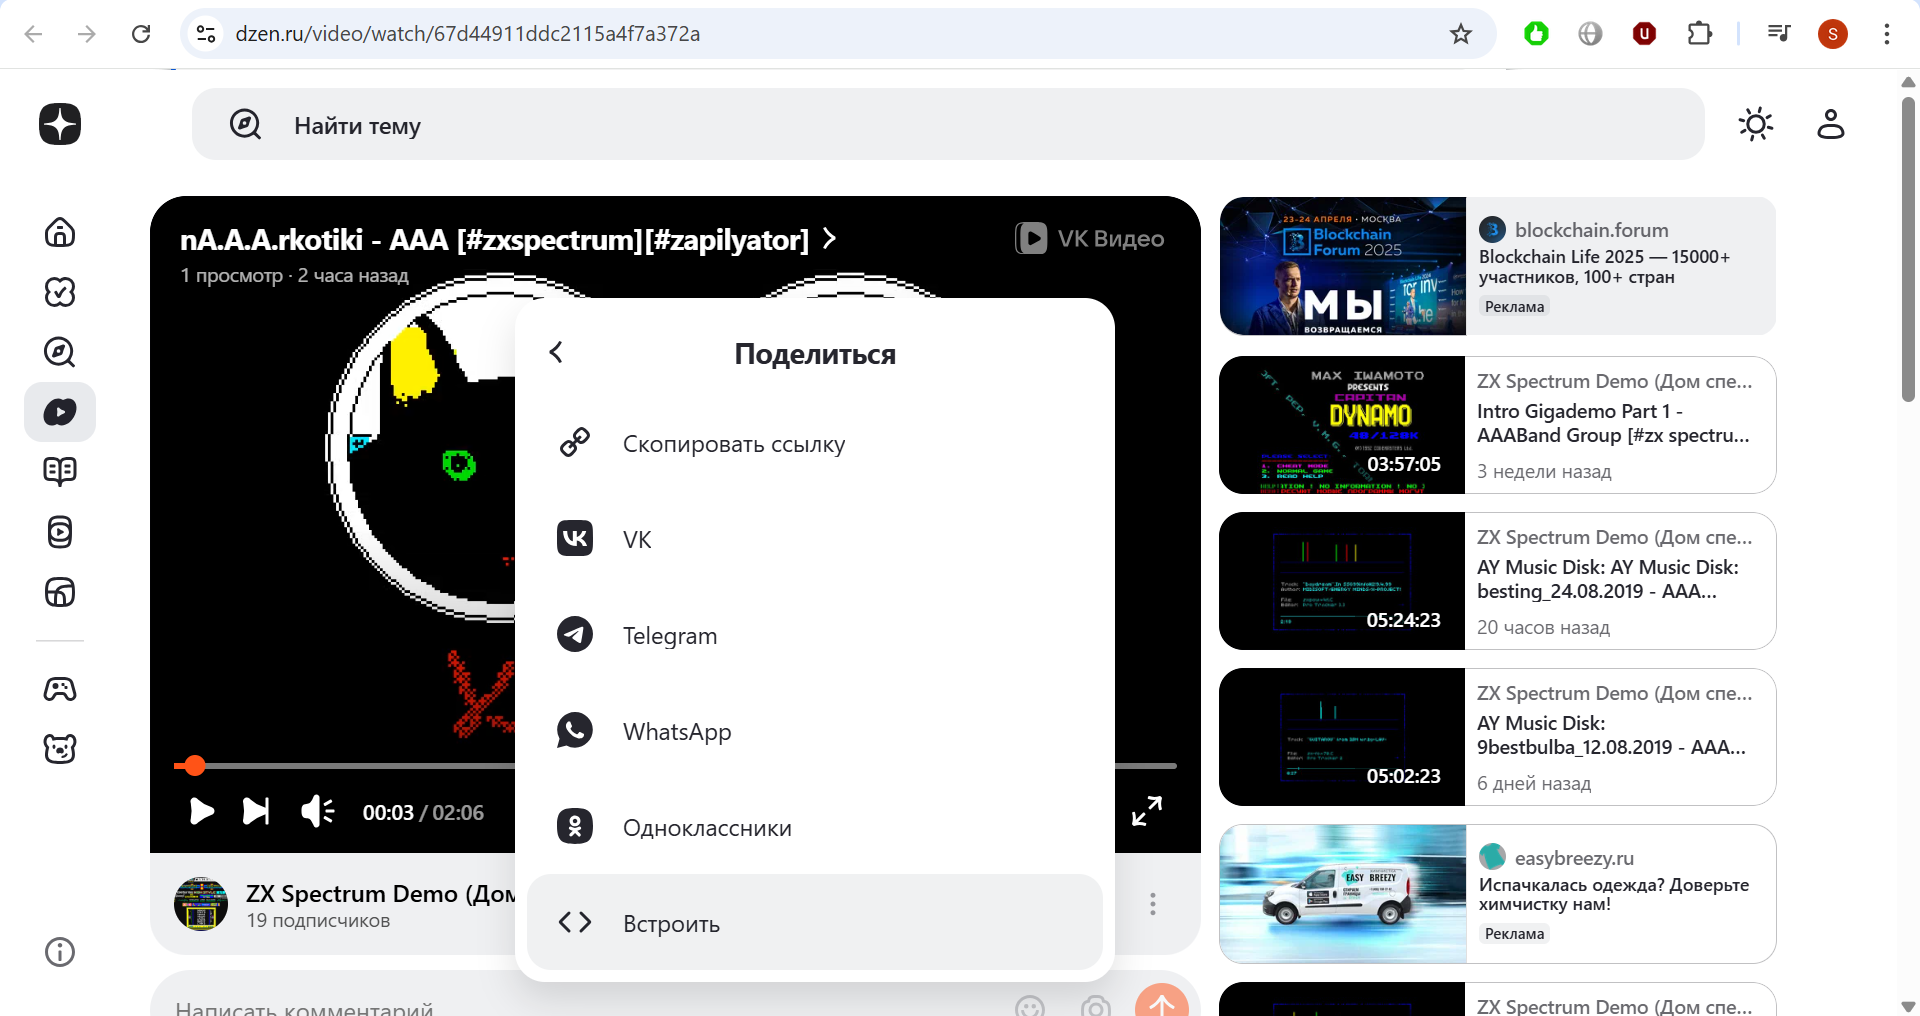The image size is (1920, 1016).
Task: Reload the page
Action: coord(141,34)
